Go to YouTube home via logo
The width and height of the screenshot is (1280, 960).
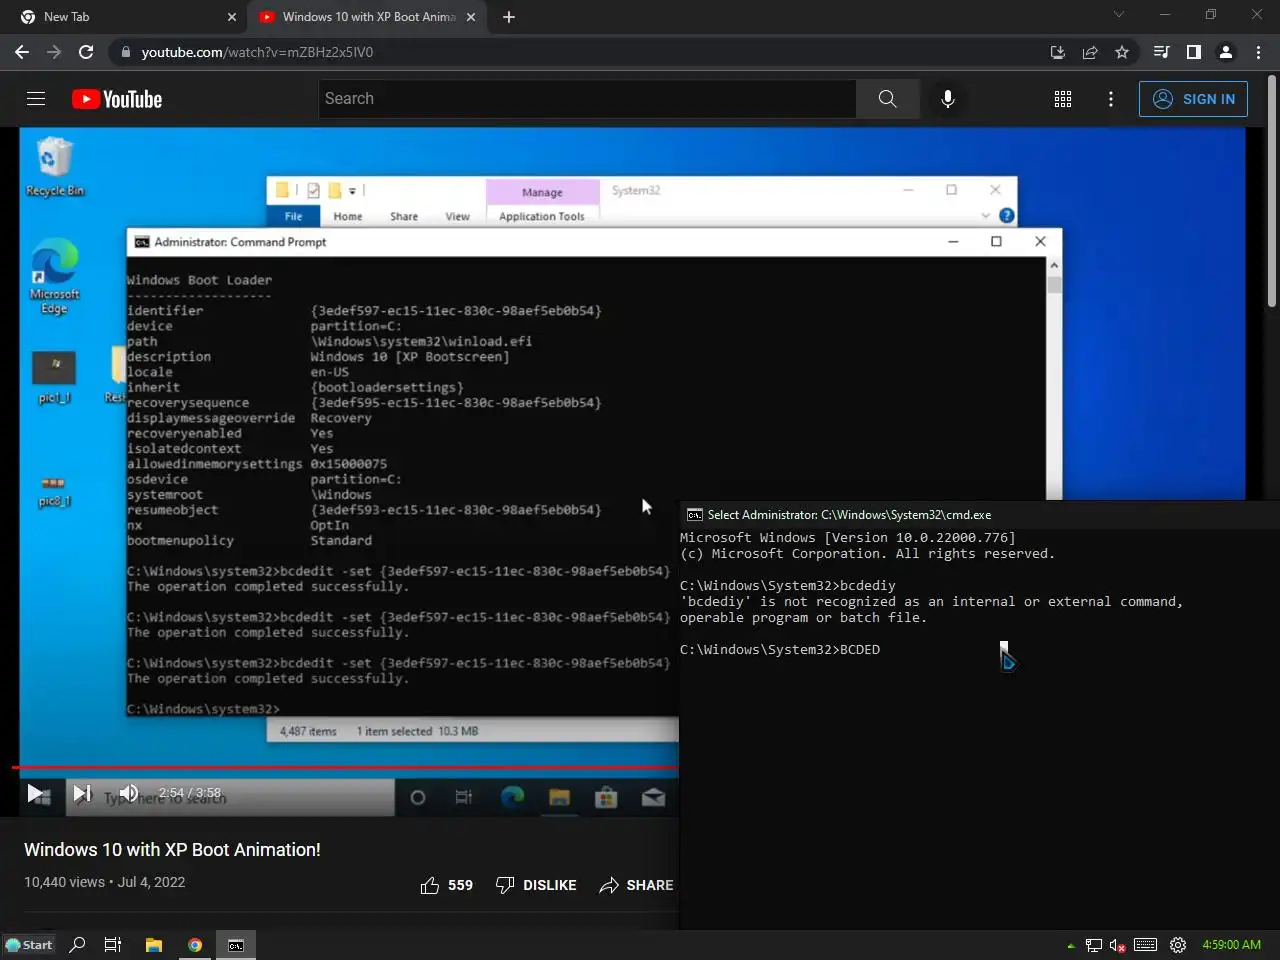[117, 99]
